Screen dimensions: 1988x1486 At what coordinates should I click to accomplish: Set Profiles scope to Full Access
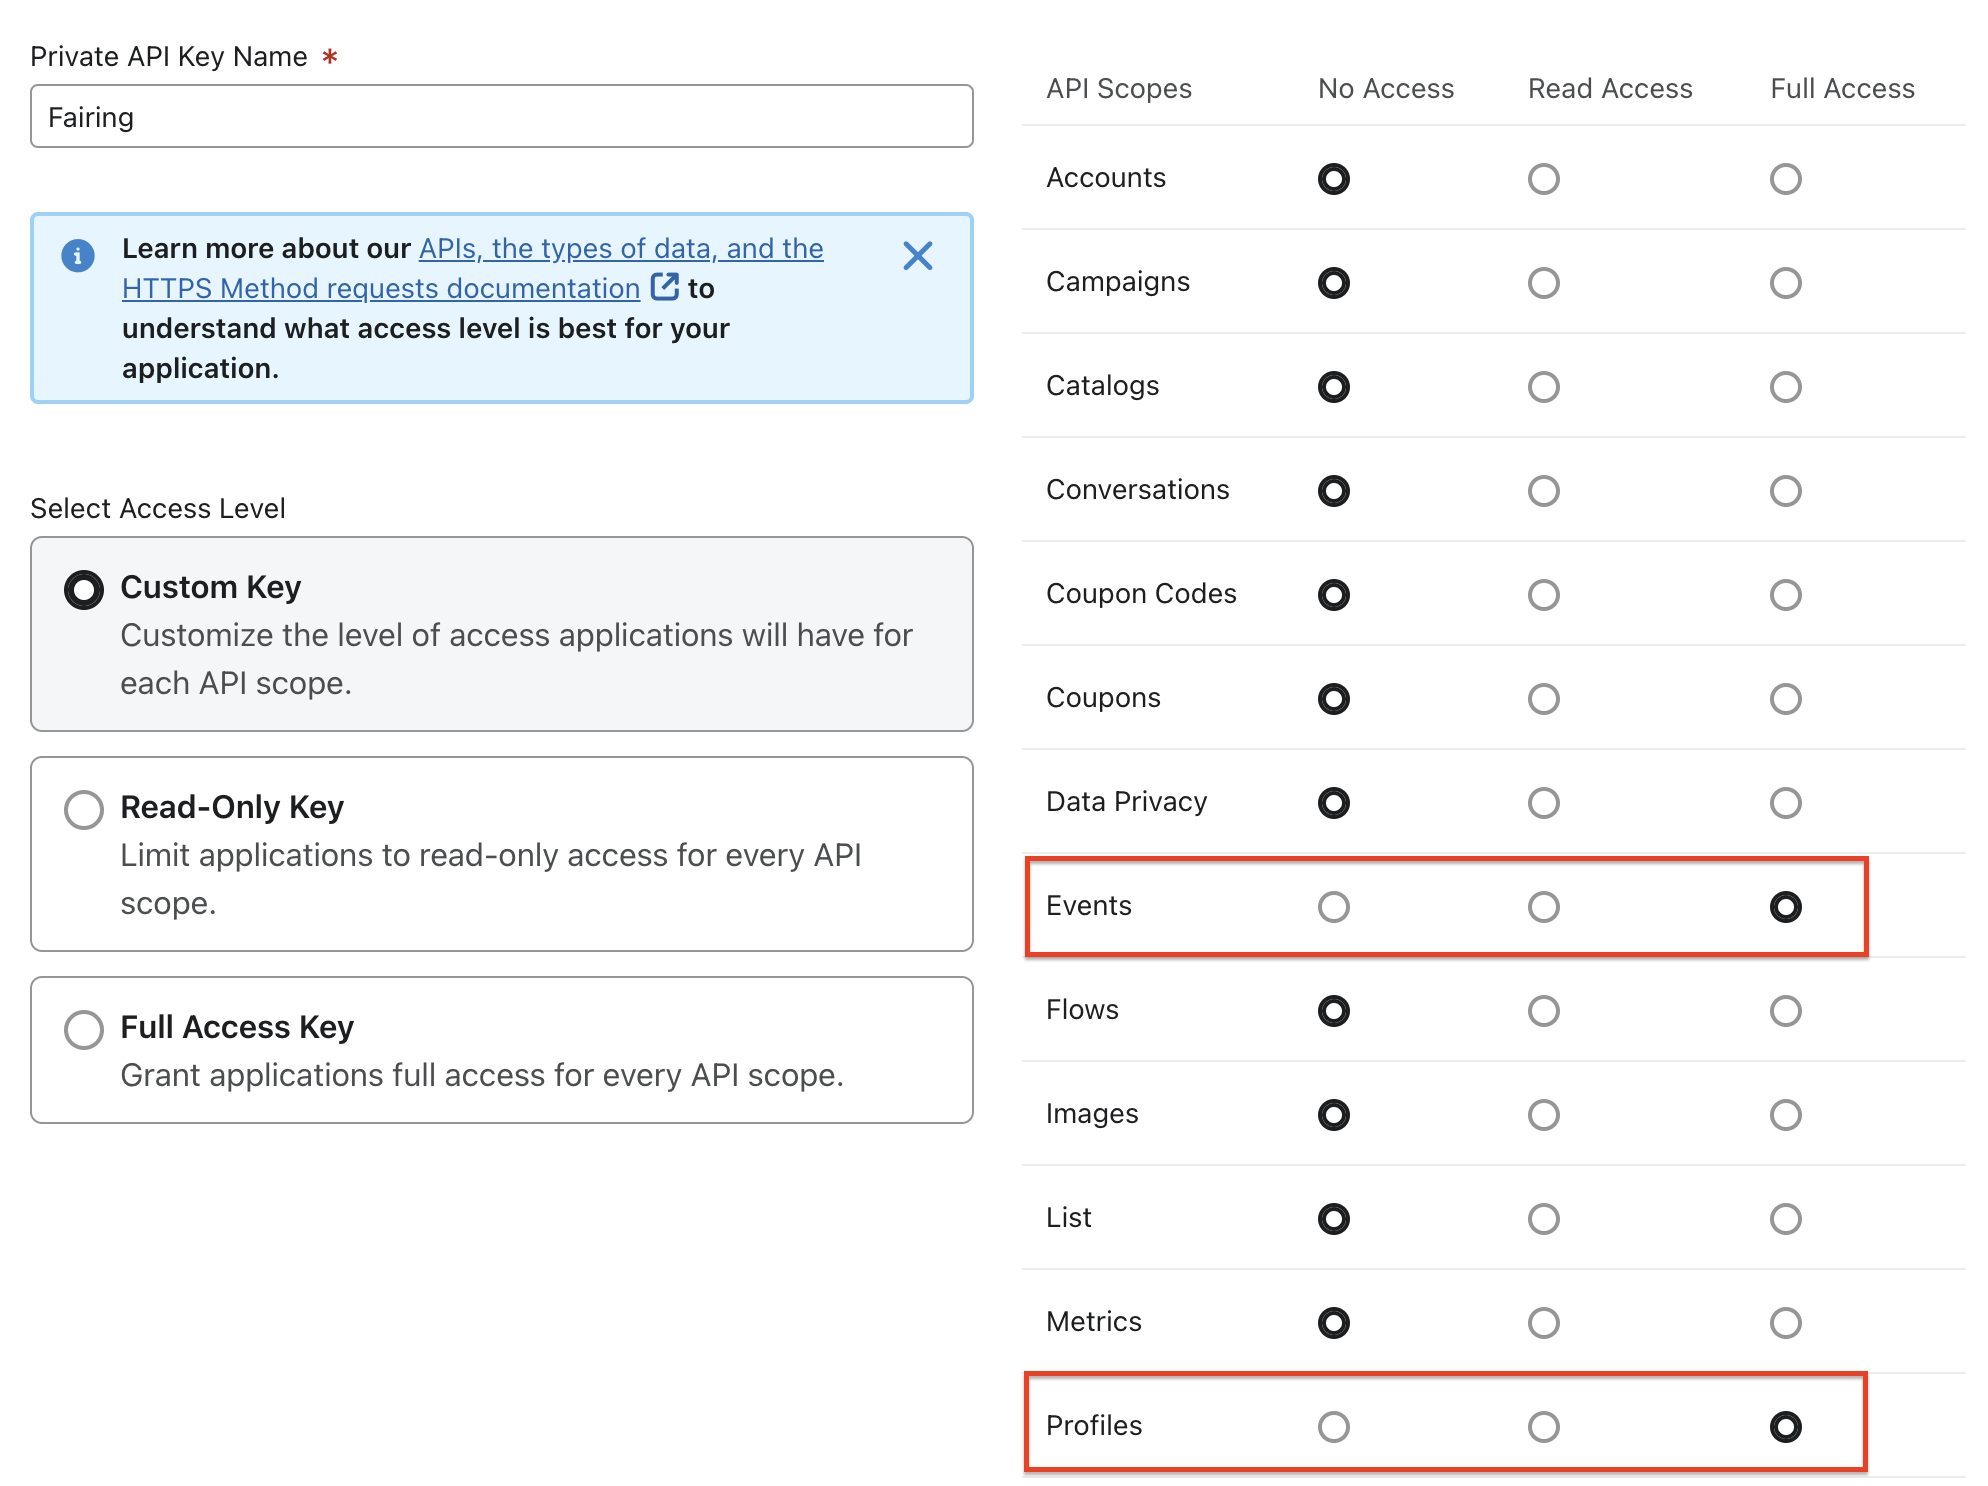(x=1785, y=1427)
